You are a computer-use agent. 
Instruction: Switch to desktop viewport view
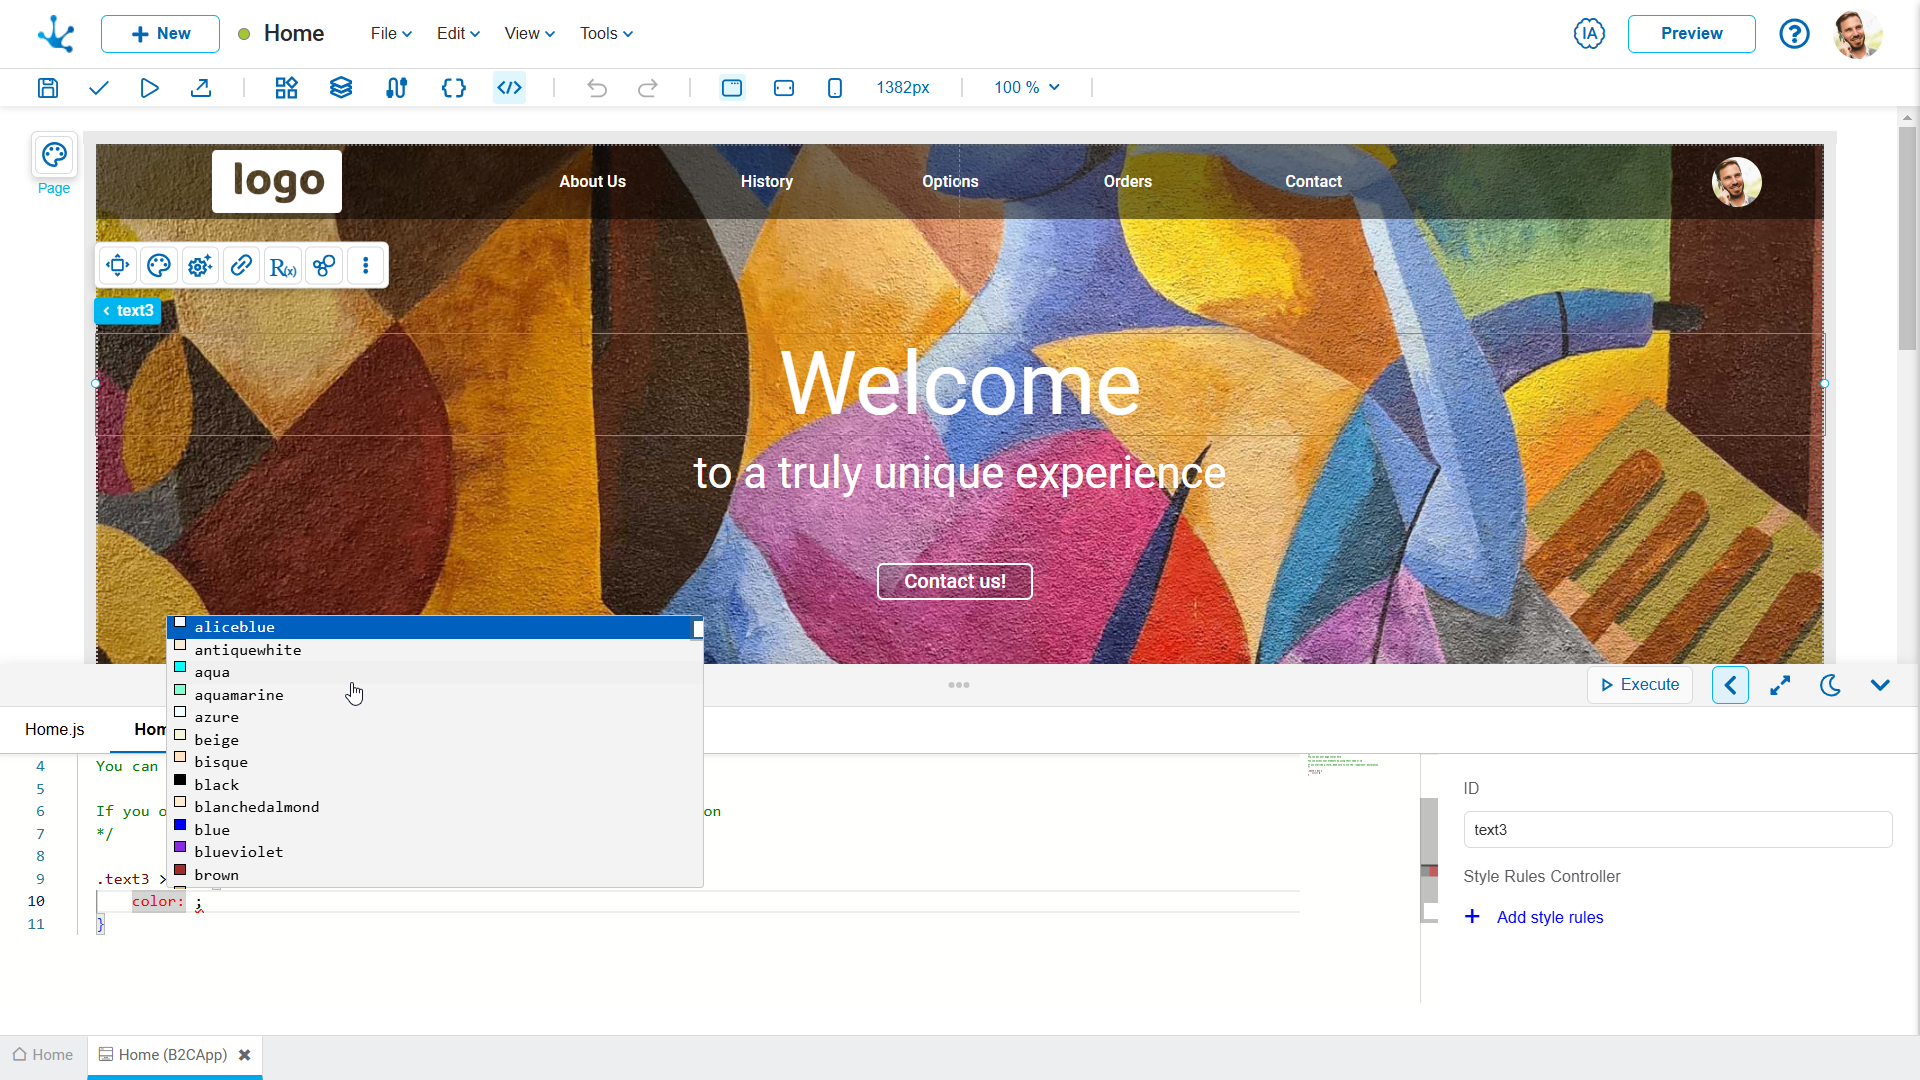point(732,88)
